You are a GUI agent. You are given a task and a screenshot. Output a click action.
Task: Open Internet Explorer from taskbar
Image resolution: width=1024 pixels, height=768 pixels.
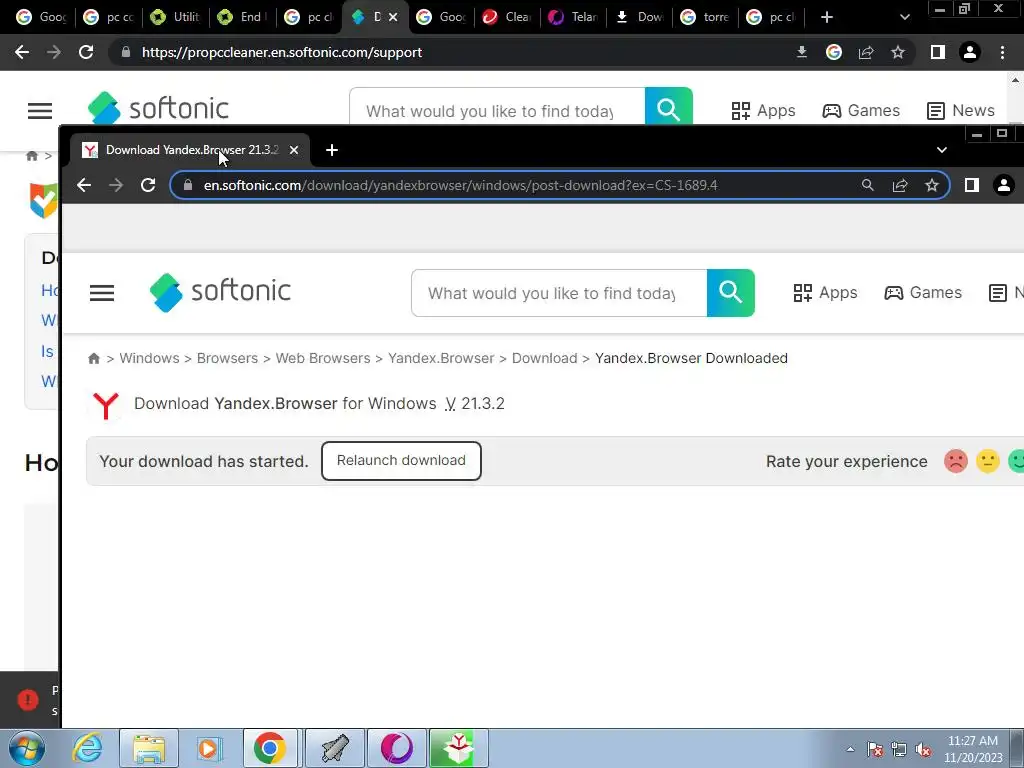click(88, 748)
